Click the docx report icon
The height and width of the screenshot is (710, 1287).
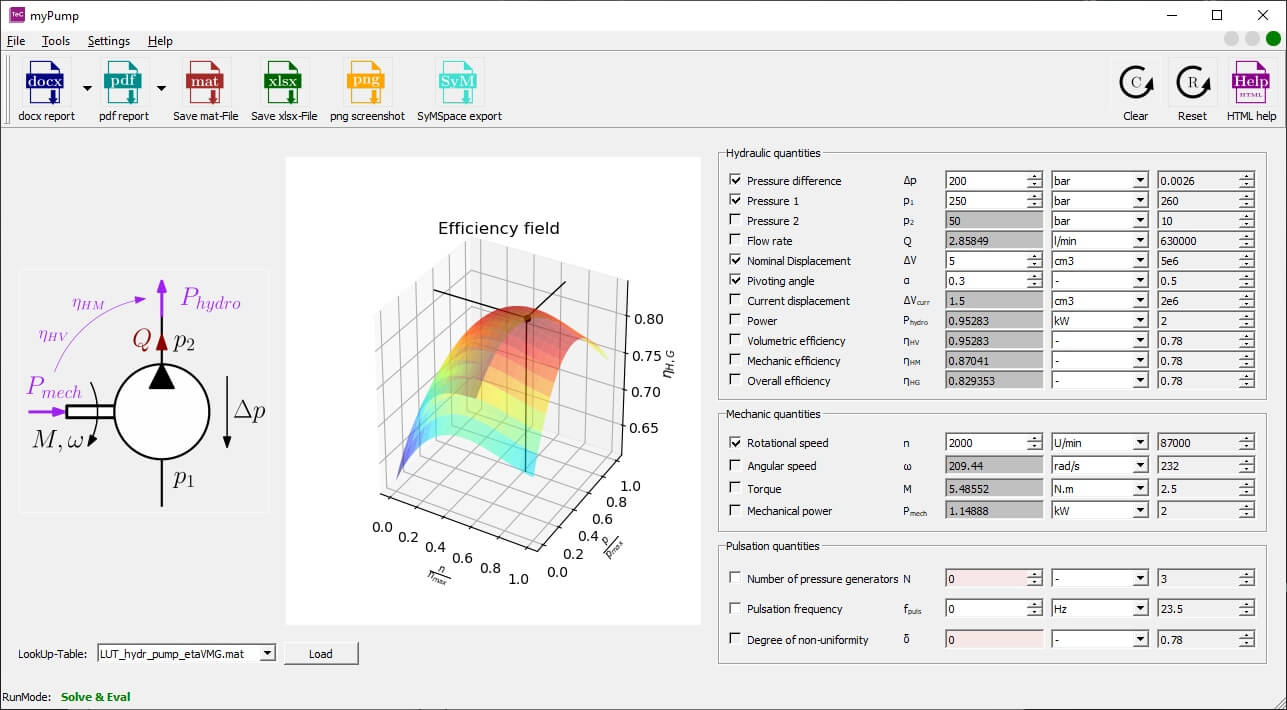tap(46, 83)
